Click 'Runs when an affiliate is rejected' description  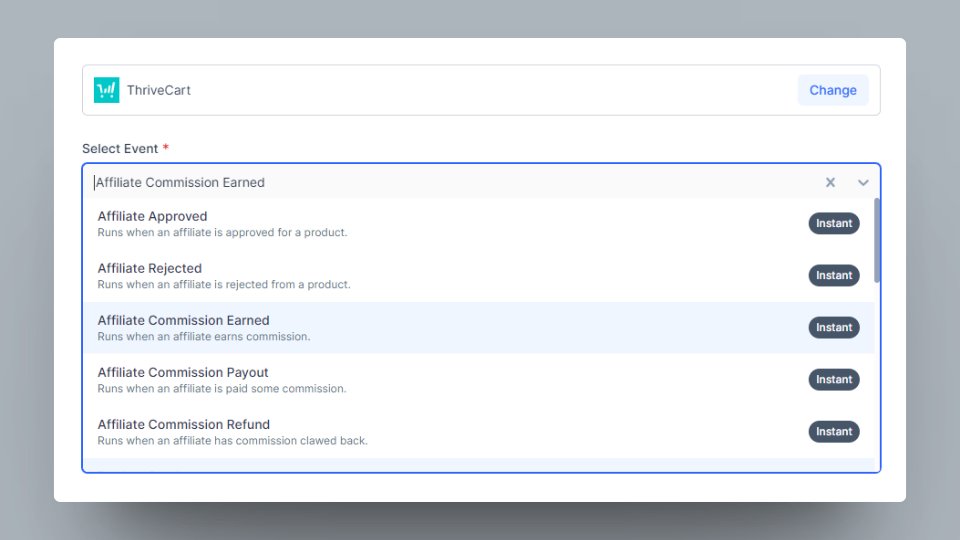(x=224, y=285)
